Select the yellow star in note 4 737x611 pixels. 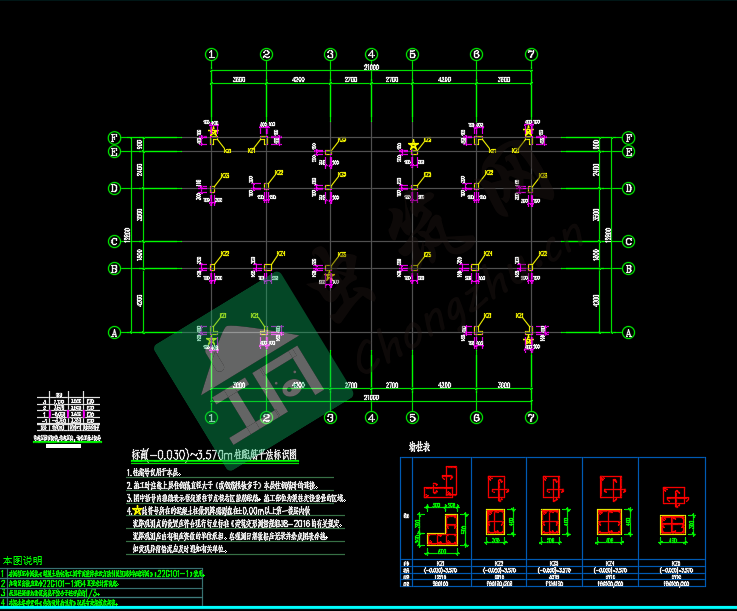pos(137,510)
